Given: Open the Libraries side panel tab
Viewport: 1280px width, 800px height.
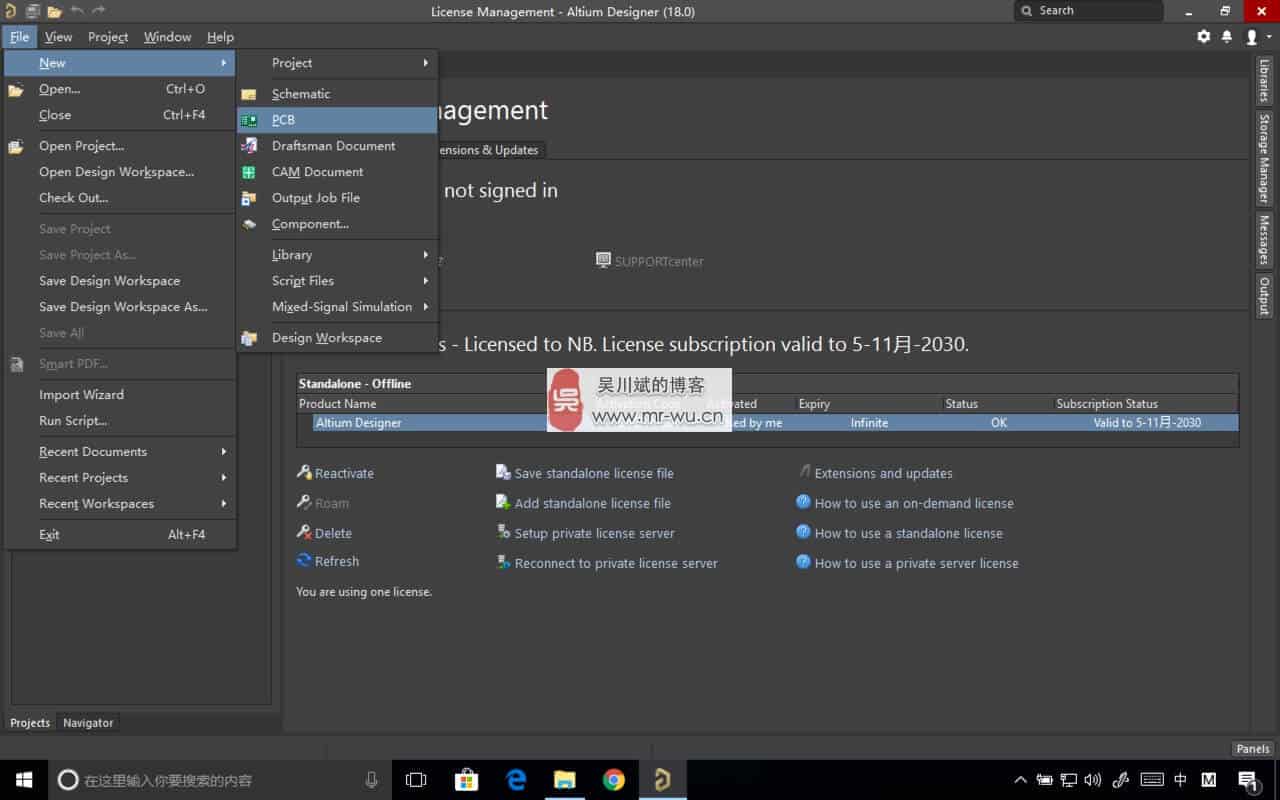Looking at the screenshot, I should 1264,81.
